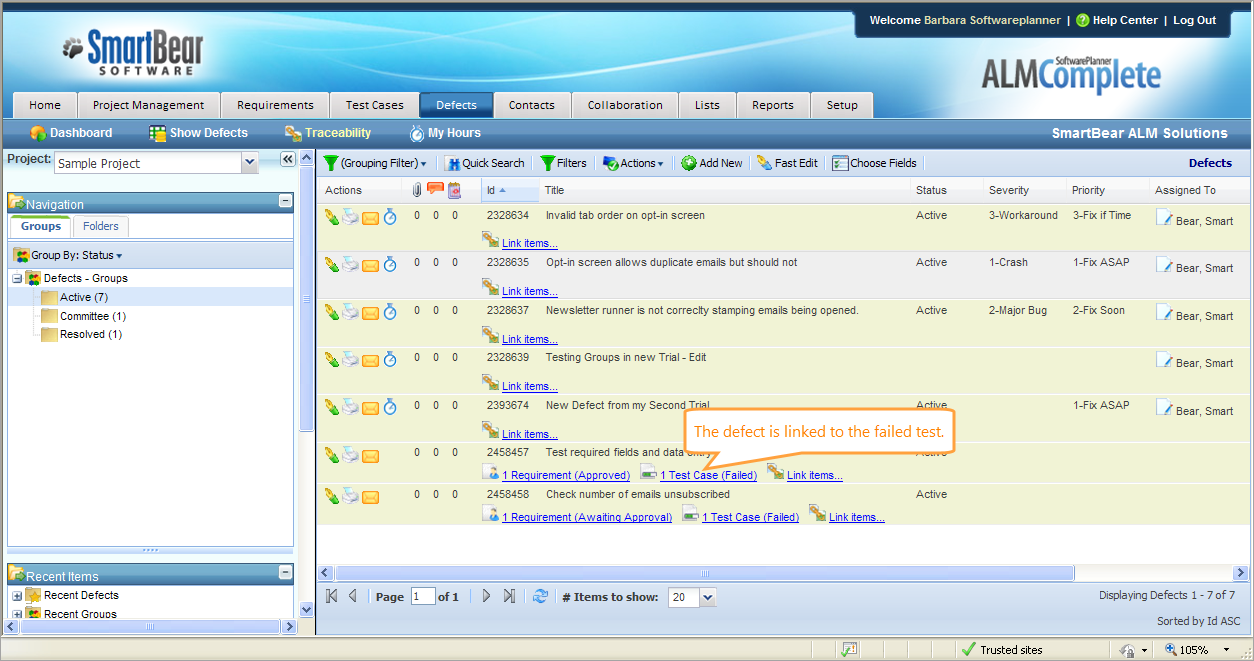Viewport: 1254px width, 661px height.
Task: Click Add New defect button
Action: pos(712,163)
